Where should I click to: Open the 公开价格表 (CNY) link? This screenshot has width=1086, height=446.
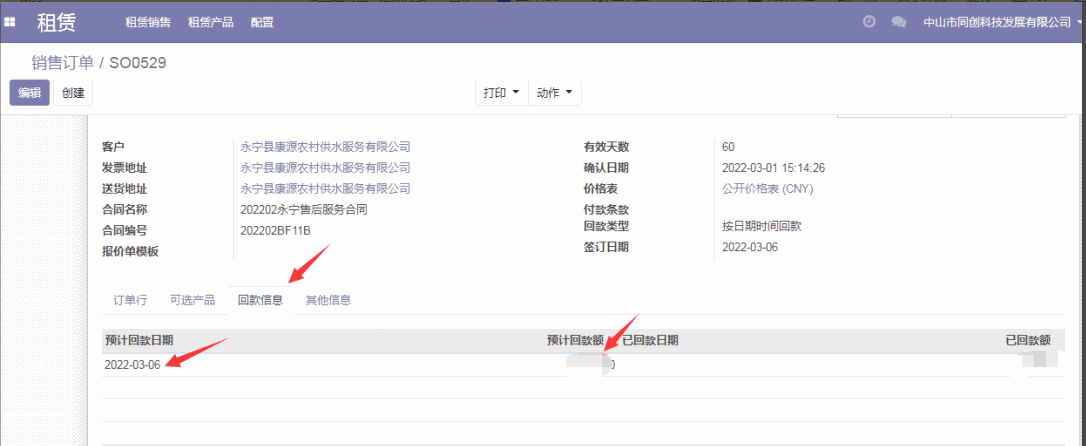click(x=767, y=189)
